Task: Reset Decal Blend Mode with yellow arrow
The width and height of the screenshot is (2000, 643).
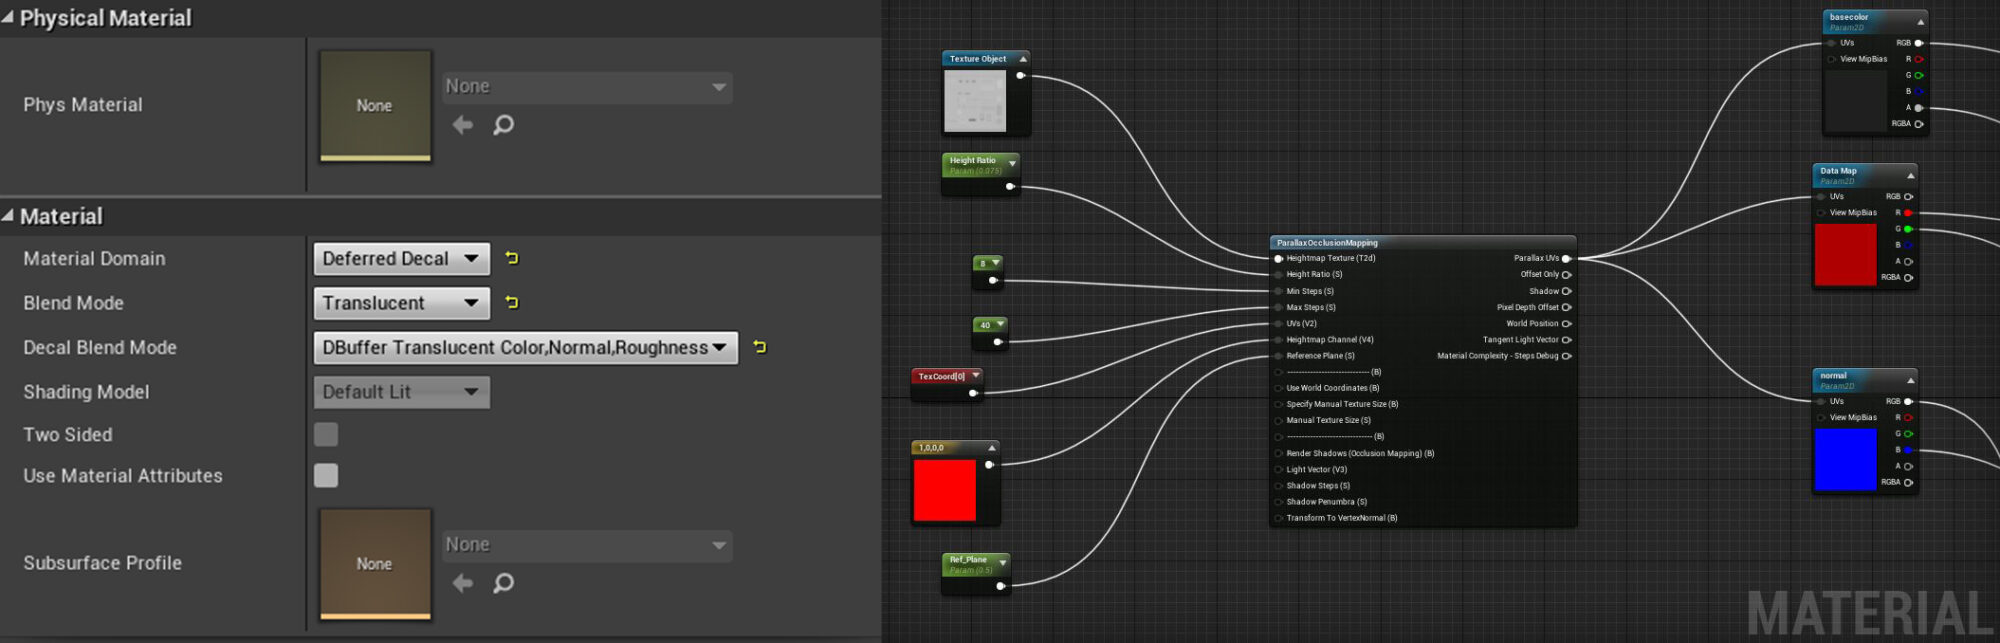Action: point(760,347)
